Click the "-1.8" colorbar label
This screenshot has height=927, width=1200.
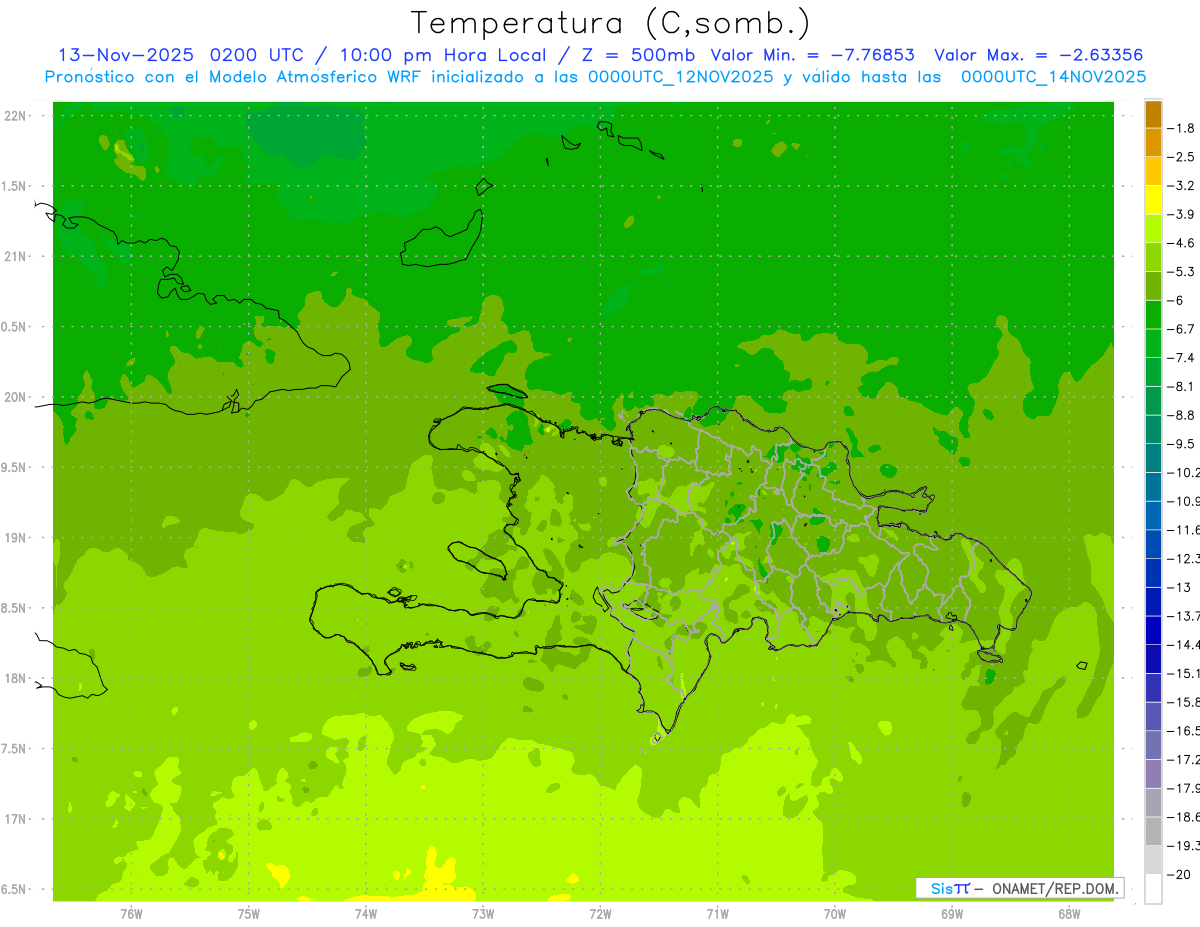click(x=1180, y=128)
